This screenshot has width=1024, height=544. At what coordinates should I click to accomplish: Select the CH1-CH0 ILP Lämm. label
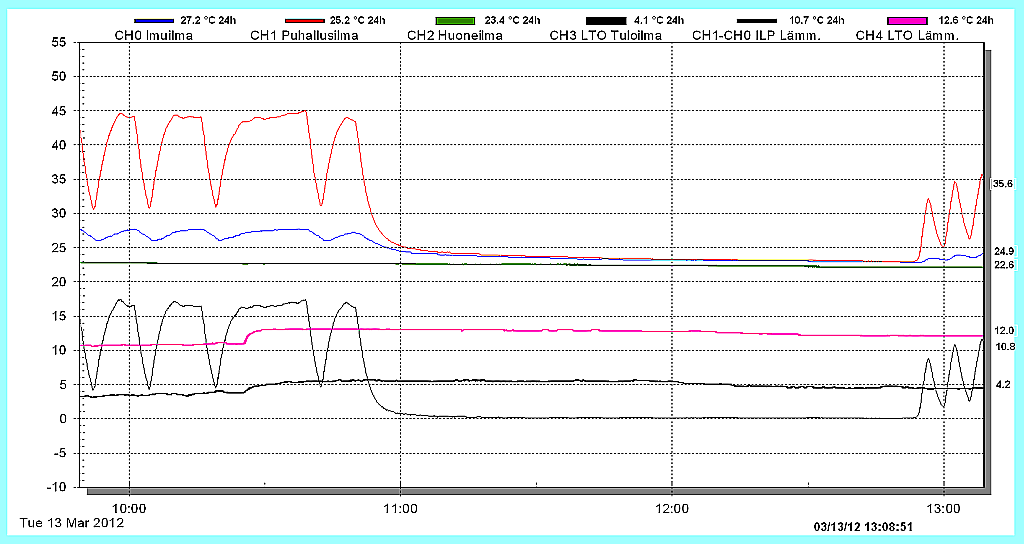pos(757,36)
